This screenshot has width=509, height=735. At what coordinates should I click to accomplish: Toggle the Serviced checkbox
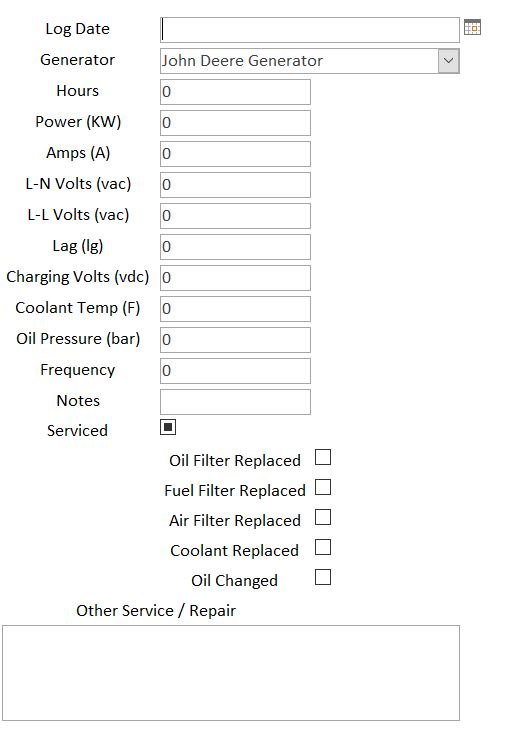point(168,427)
